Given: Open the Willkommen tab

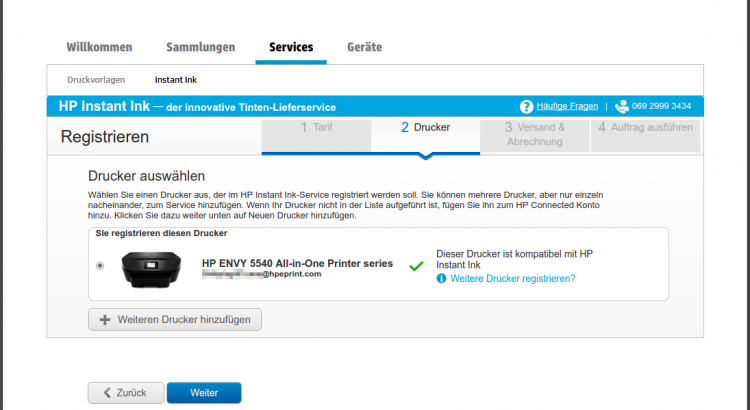Looking at the screenshot, I should pos(99,47).
